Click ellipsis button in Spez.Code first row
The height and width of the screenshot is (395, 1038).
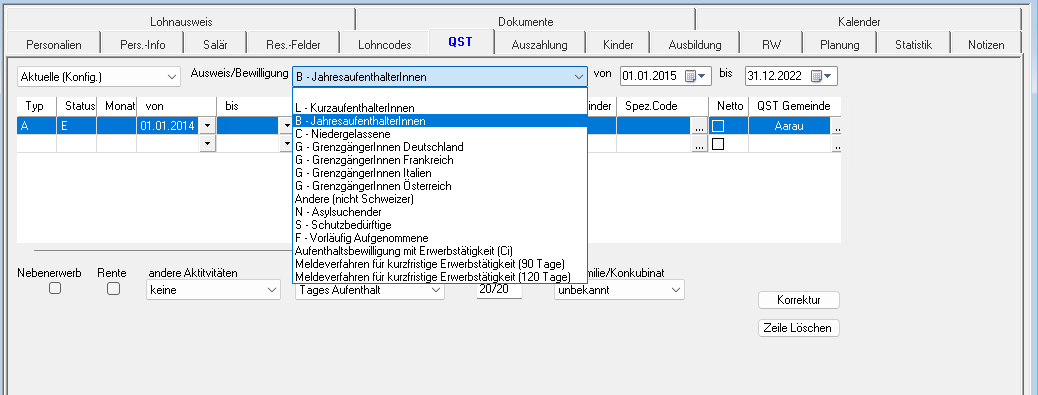pos(699,126)
